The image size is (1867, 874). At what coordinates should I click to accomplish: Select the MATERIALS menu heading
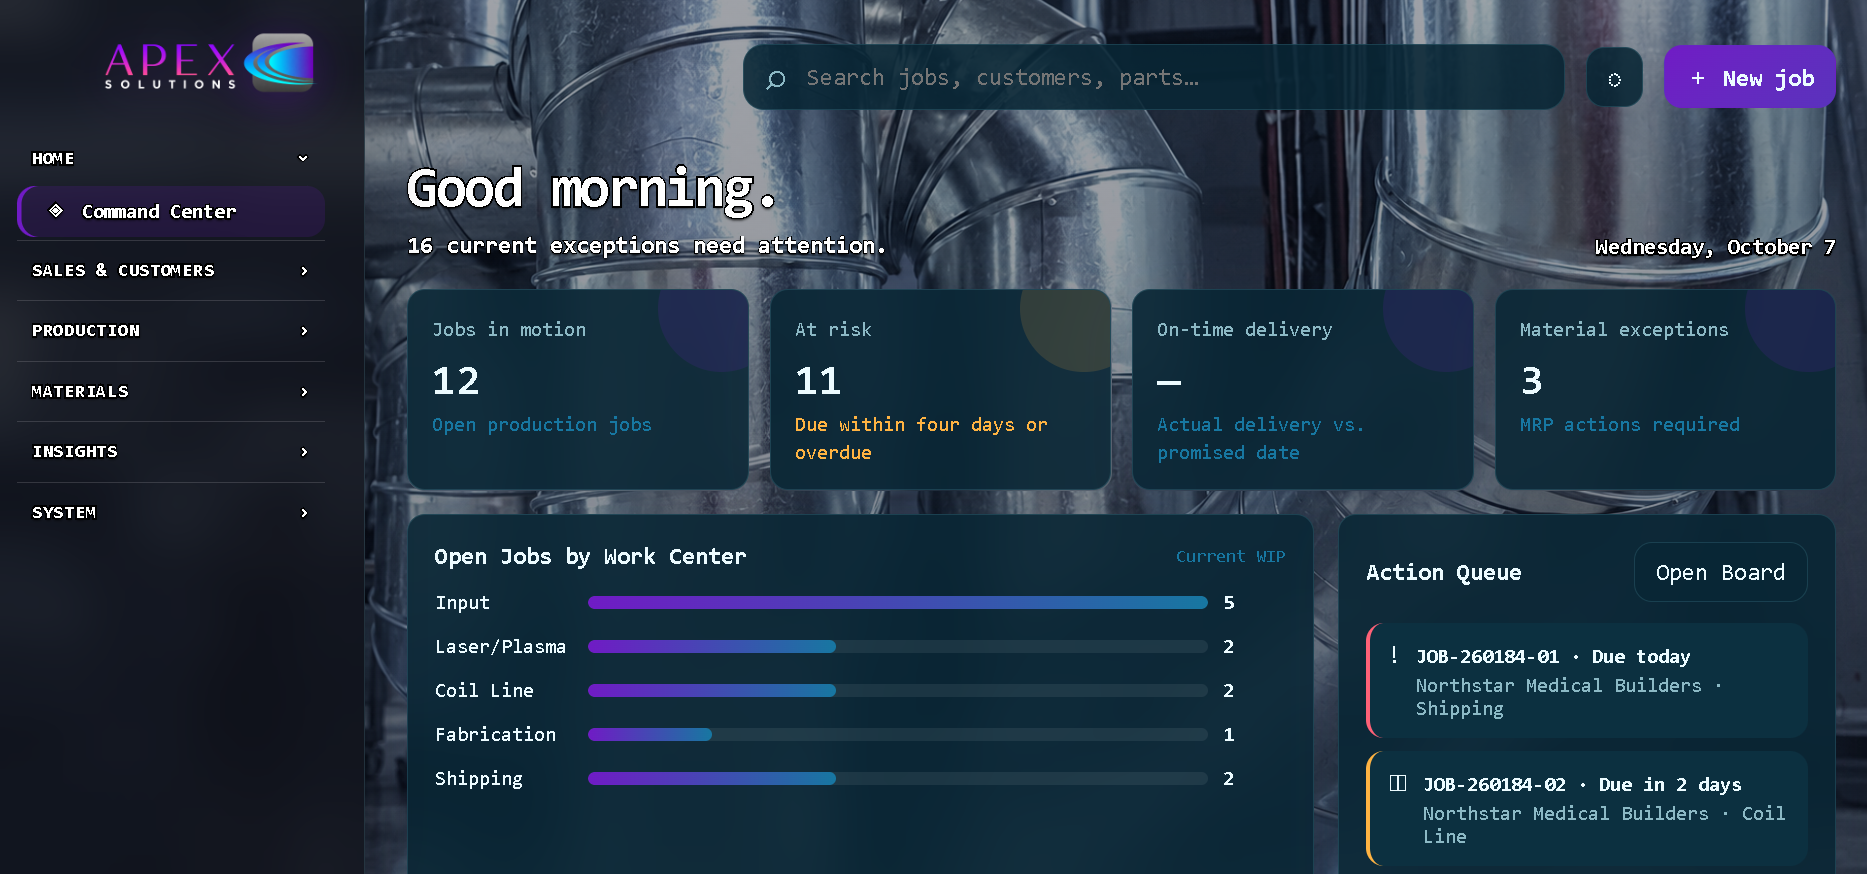click(x=80, y=391)
